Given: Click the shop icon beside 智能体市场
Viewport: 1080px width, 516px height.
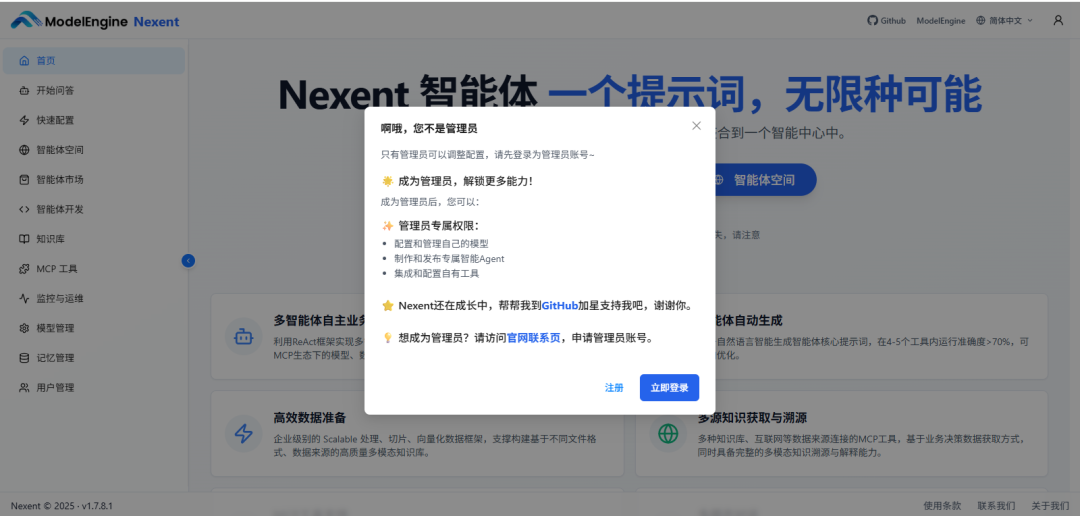Looking at the screenshot, I should pyautogui.click(x=24, y=179).
